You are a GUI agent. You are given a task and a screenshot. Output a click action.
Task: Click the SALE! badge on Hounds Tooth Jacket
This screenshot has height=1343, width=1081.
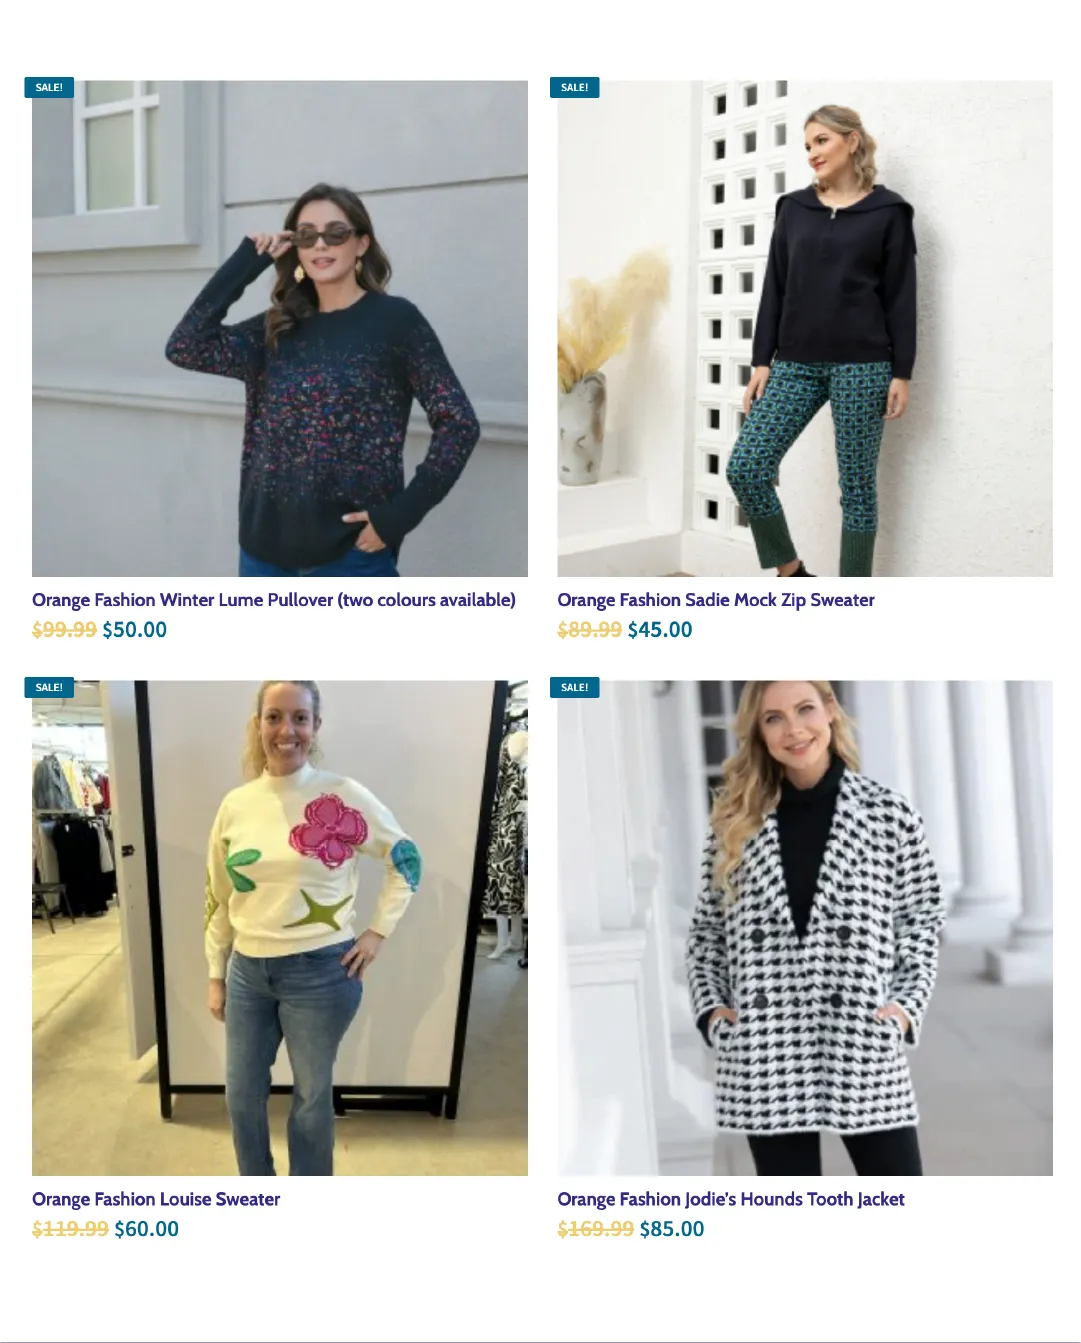coord(575,687)
